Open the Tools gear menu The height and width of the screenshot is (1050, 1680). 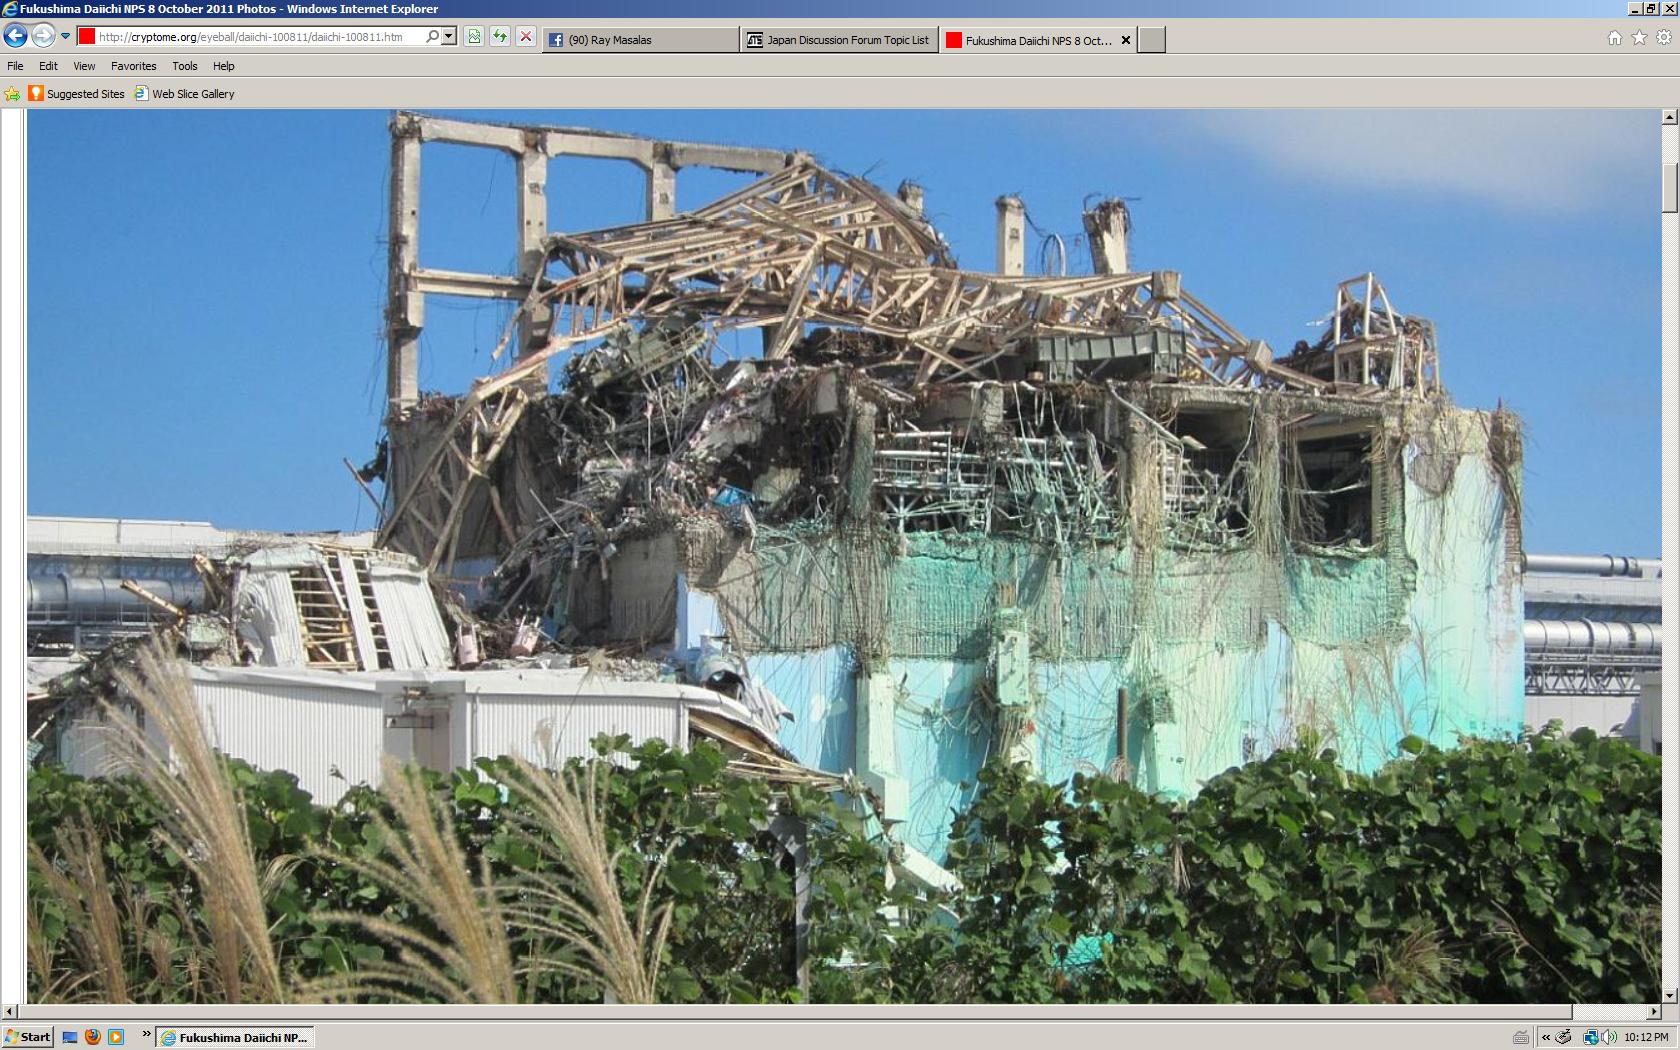1664,38
